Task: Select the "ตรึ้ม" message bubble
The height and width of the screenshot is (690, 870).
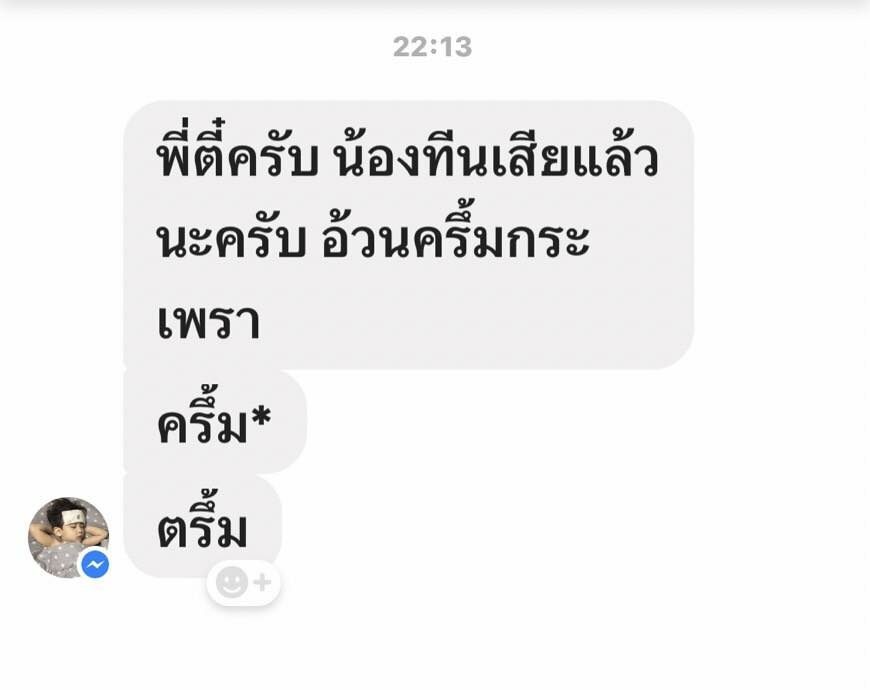Action: [203, 526]
